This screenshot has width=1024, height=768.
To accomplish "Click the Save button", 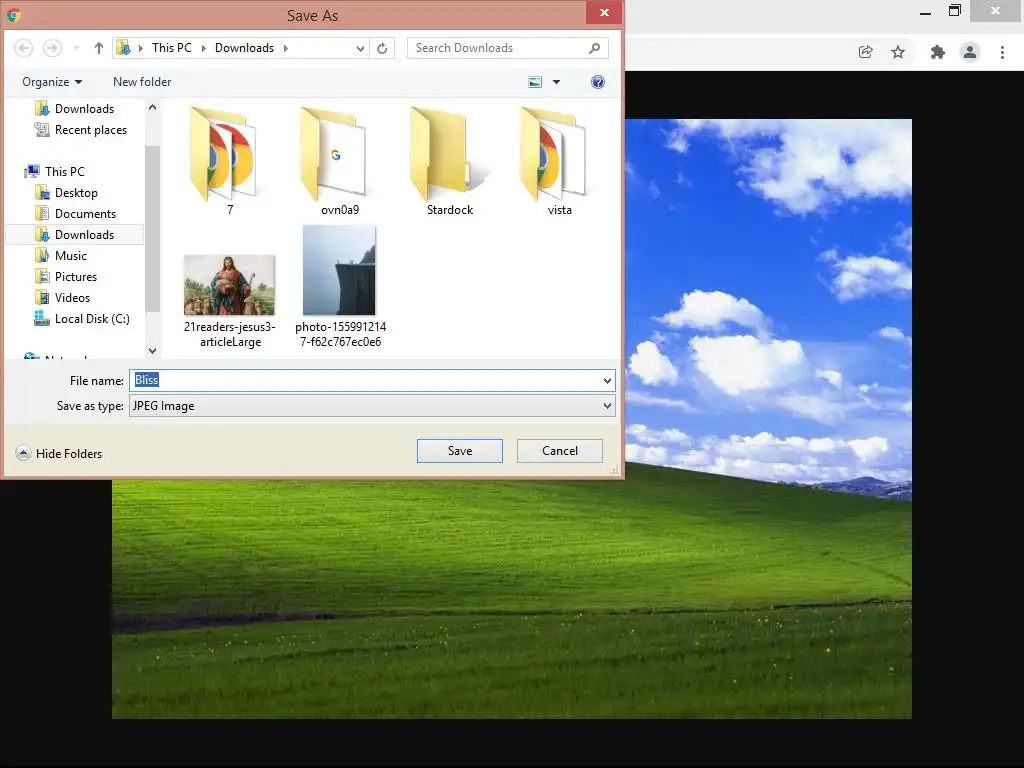I will click(x=460, y=451).
